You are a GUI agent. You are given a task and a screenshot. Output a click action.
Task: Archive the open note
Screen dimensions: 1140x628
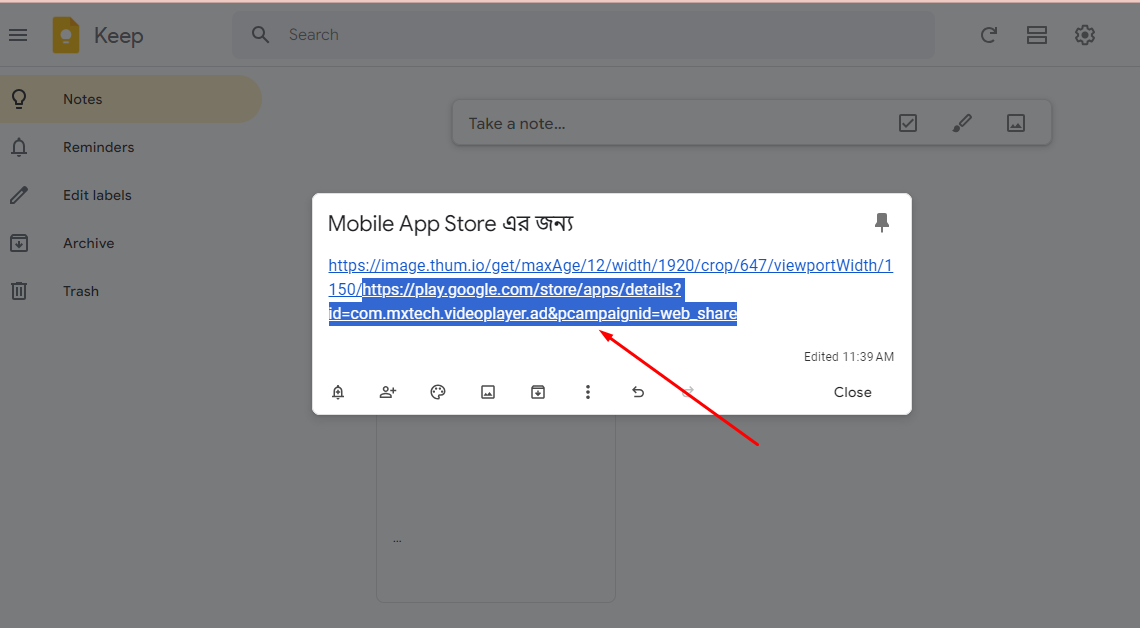click(x=538, y=391)
